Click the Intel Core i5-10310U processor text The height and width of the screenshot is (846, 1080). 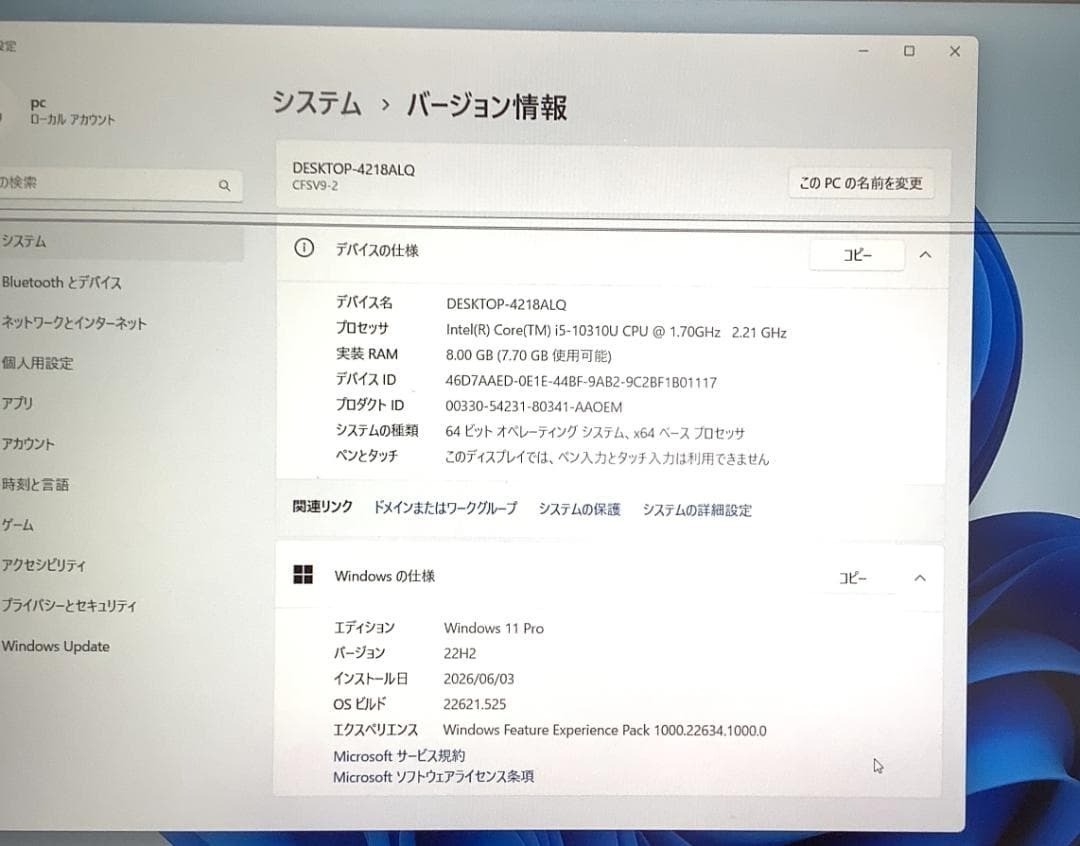[616, 331]
